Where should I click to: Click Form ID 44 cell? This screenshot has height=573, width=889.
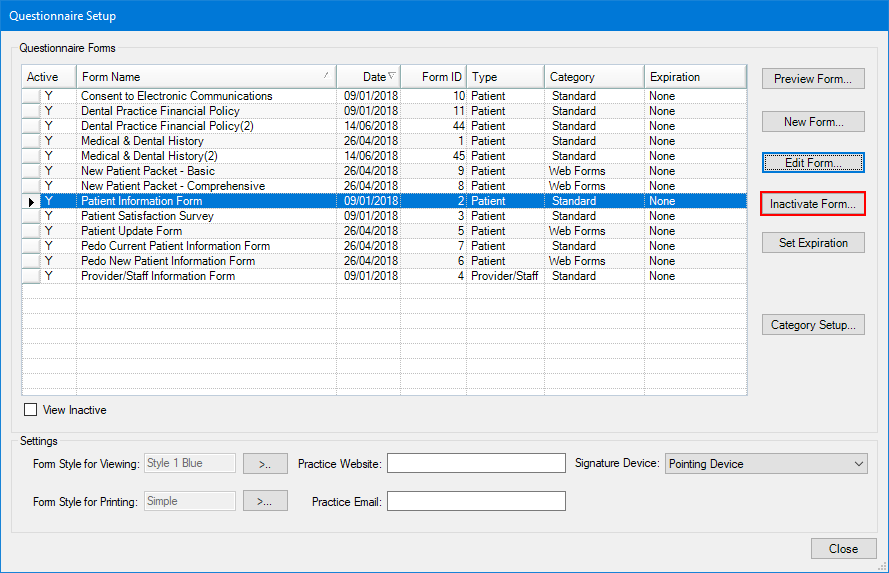434,126
